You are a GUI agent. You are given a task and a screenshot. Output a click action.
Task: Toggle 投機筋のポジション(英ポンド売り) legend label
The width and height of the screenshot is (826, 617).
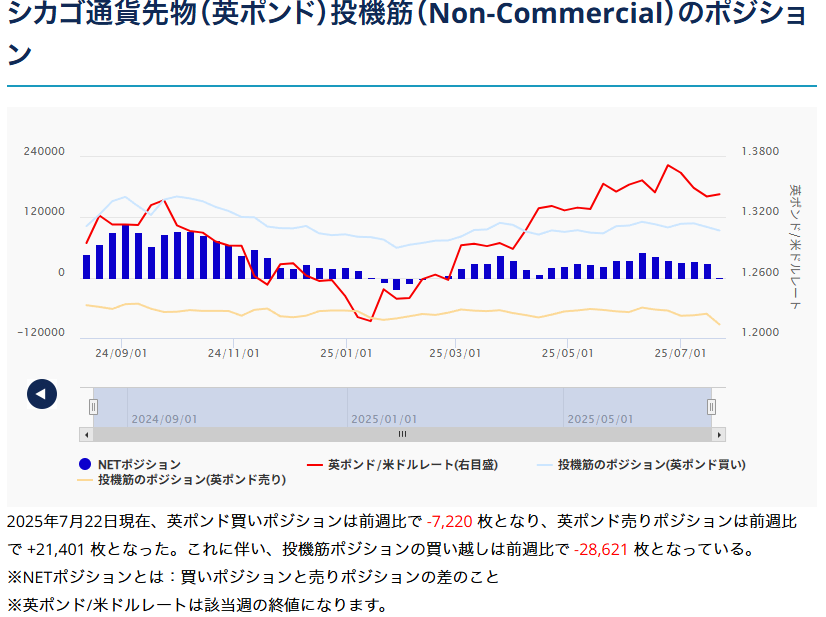(192, 480)
